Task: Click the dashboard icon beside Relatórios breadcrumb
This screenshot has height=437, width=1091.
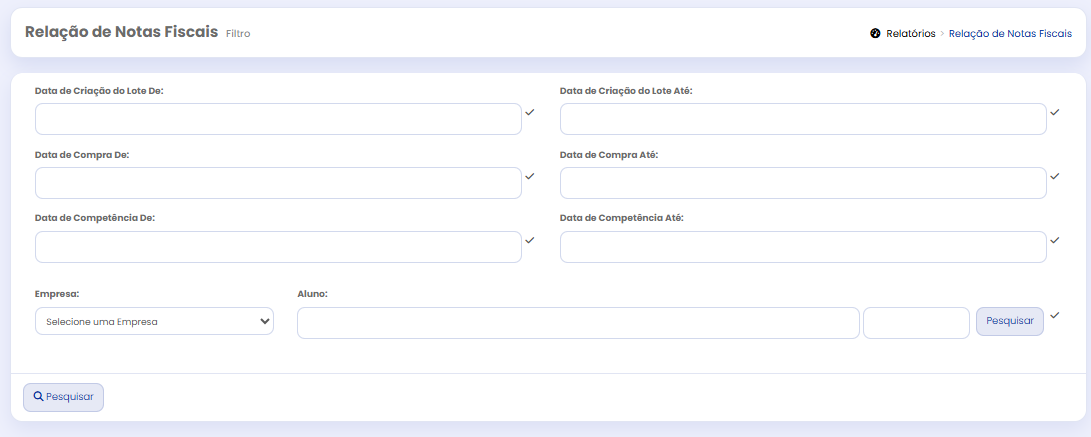Action: pos(875,33)
